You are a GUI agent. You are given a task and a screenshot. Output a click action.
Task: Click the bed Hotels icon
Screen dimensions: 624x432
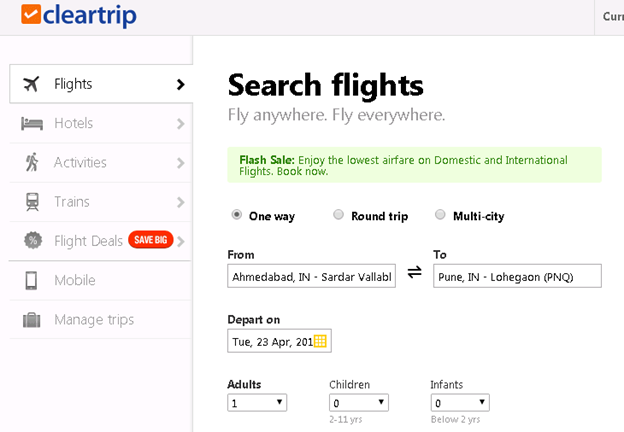32,123
